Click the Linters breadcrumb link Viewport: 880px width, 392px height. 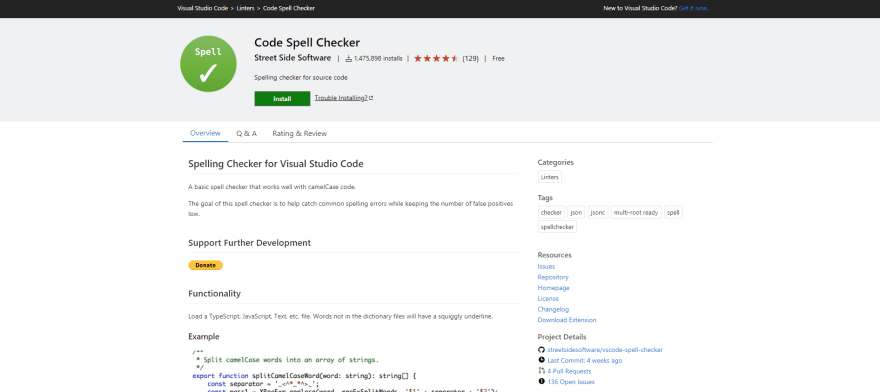245,8
